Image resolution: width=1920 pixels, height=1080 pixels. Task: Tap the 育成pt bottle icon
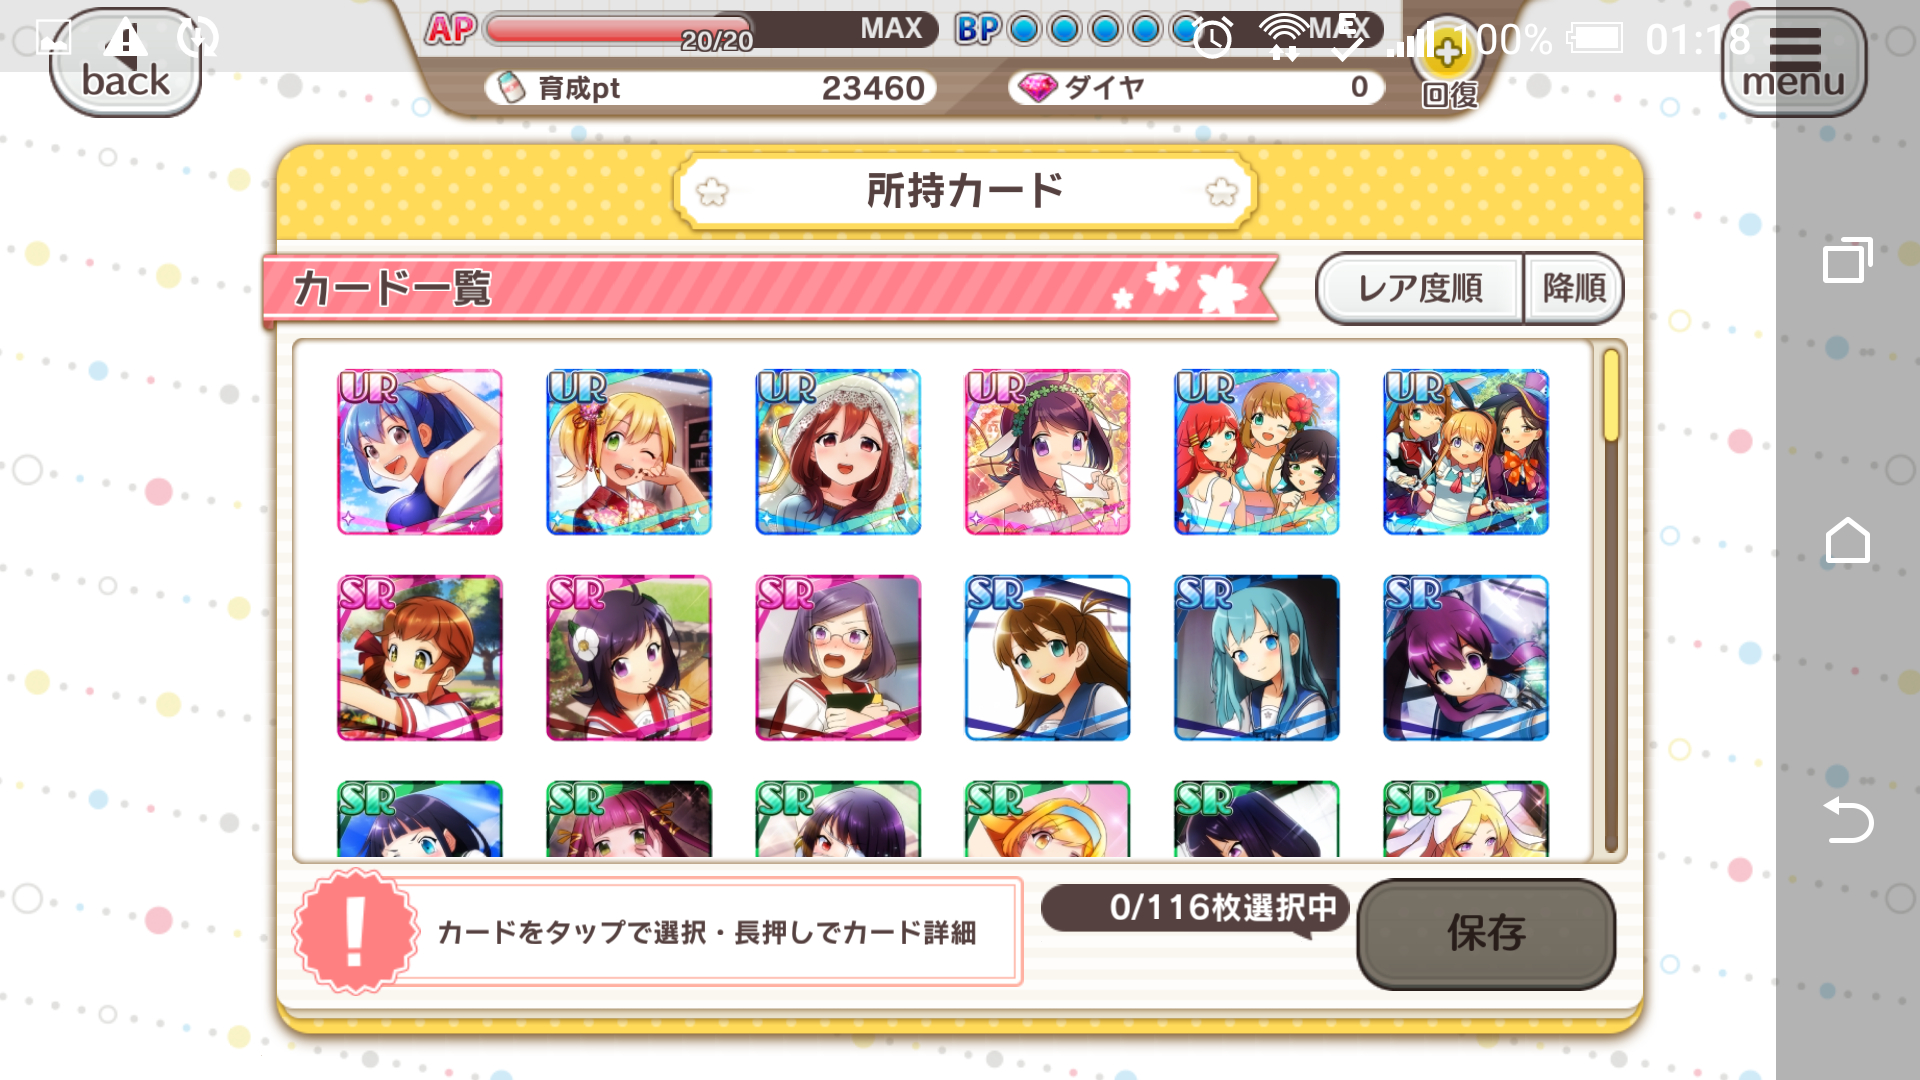[x=511, y=88]
